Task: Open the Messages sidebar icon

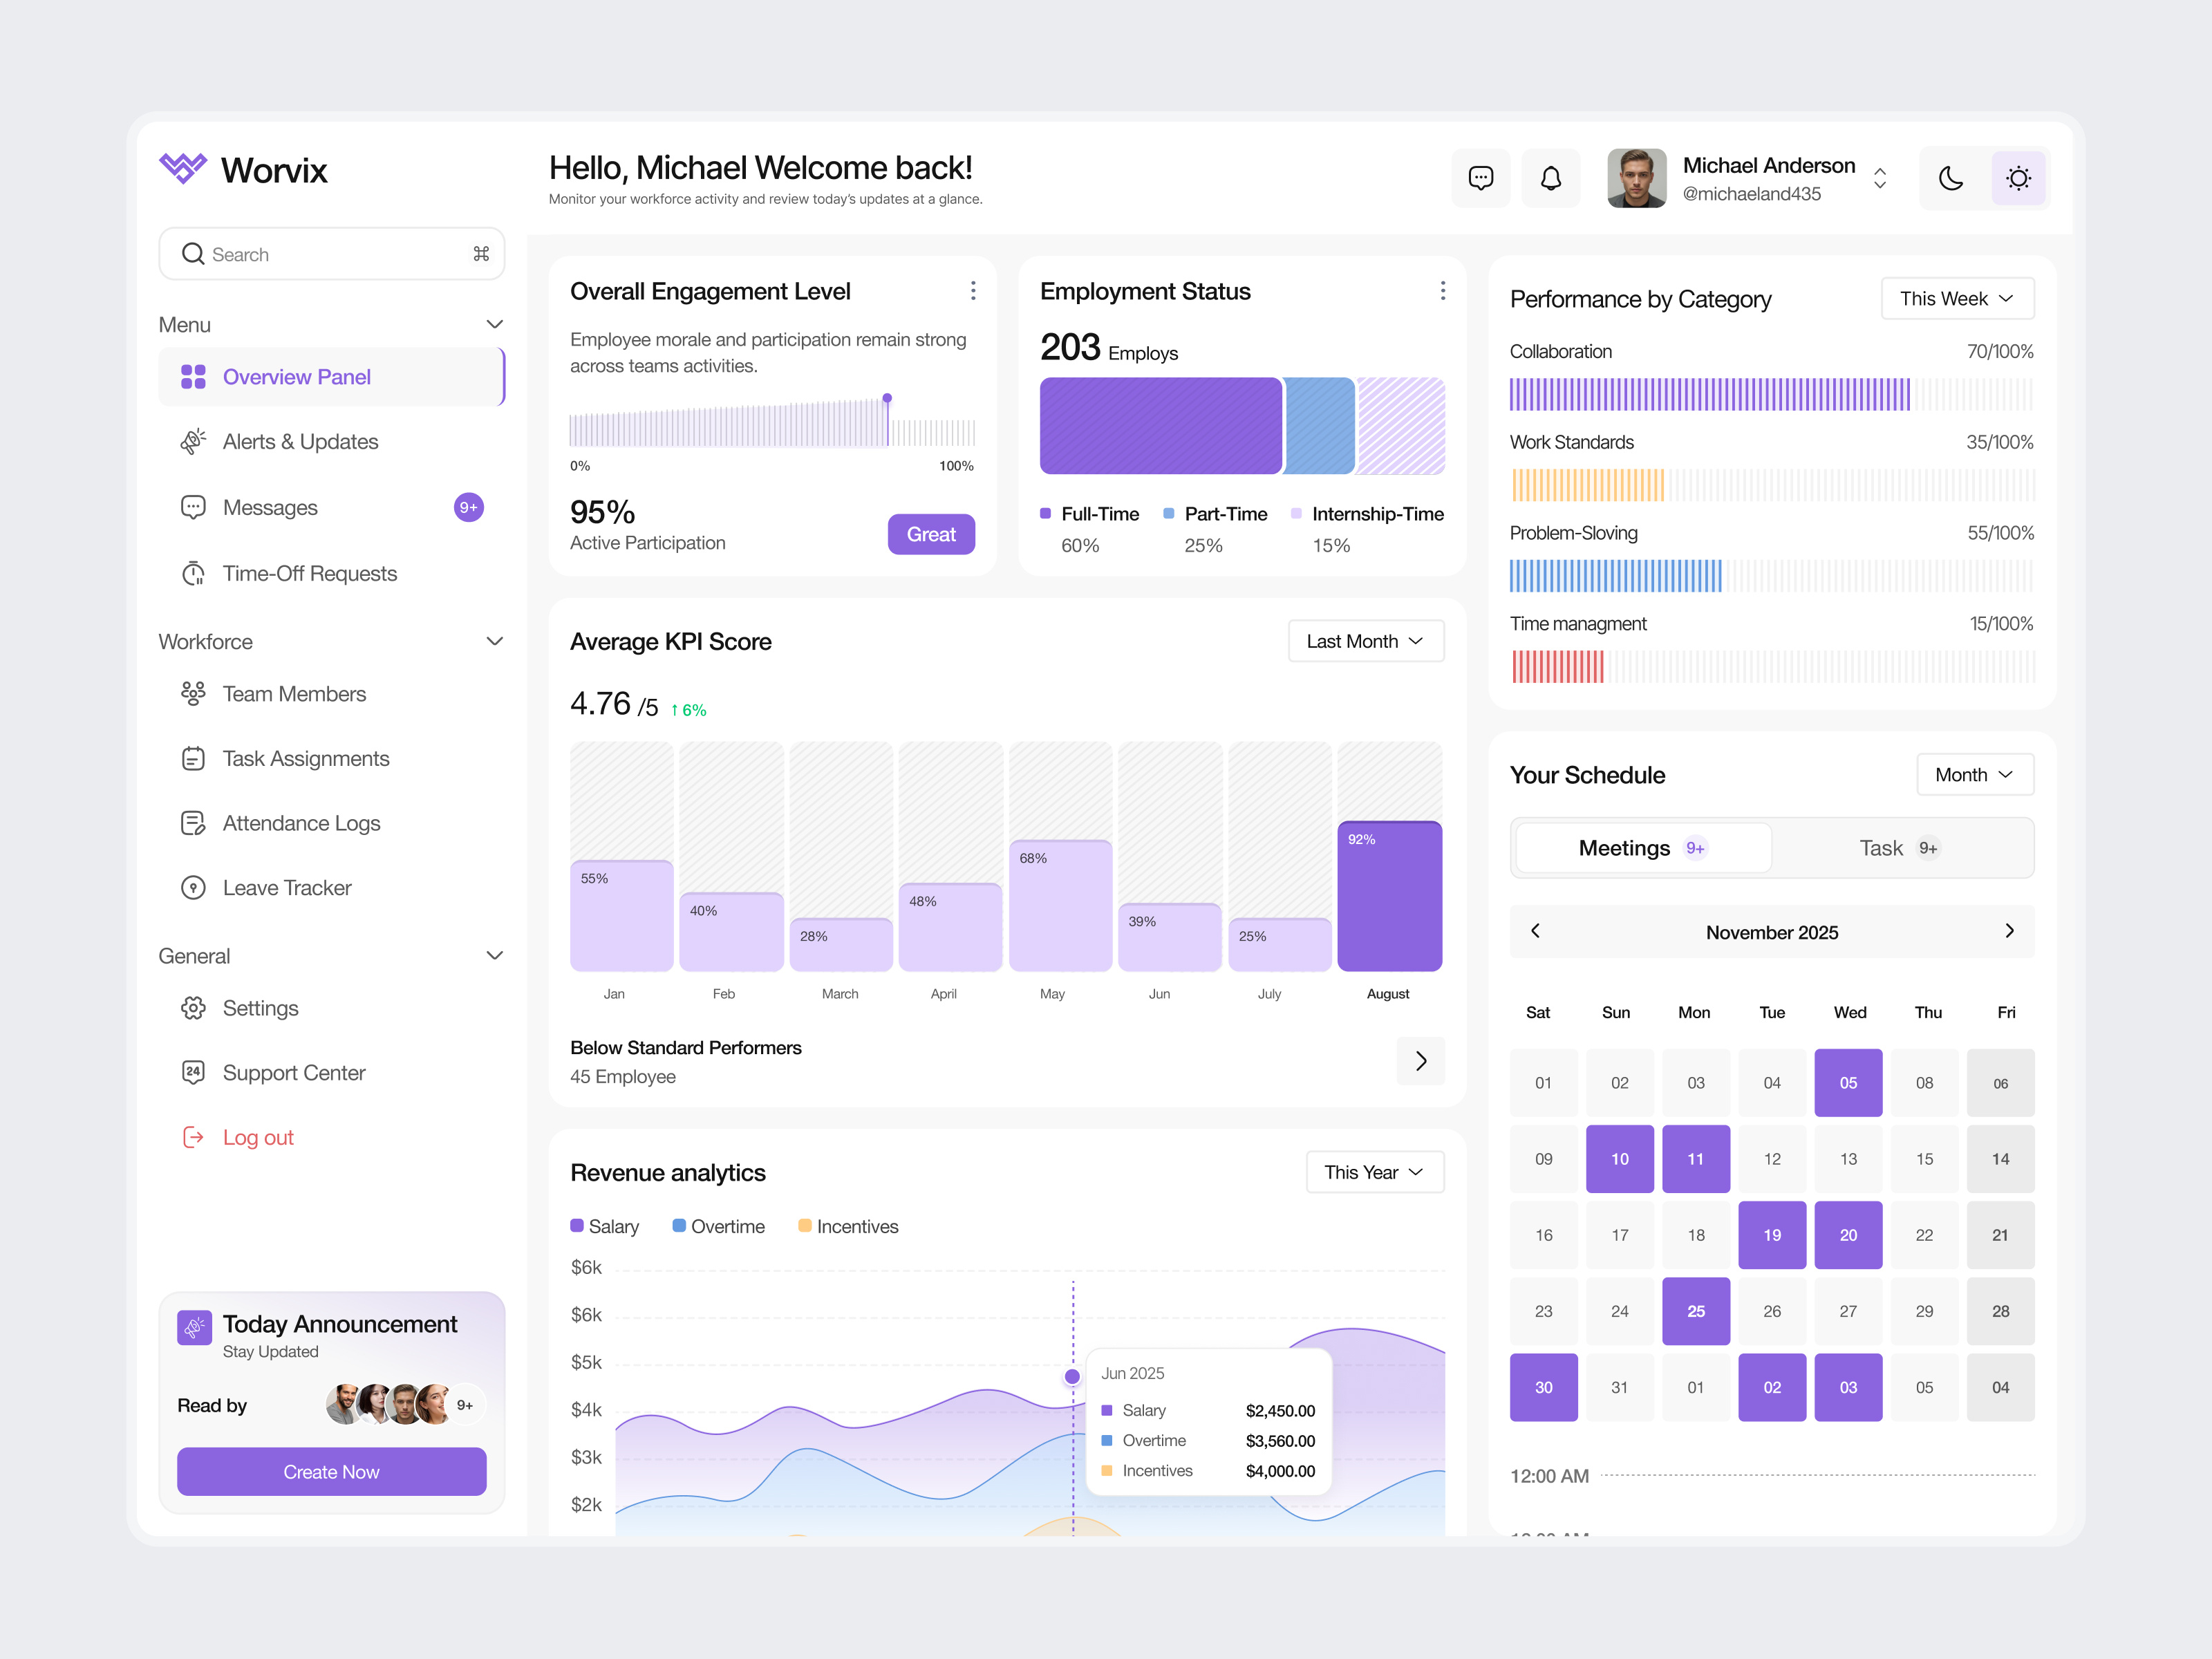Action: click(x=194, y=507)
